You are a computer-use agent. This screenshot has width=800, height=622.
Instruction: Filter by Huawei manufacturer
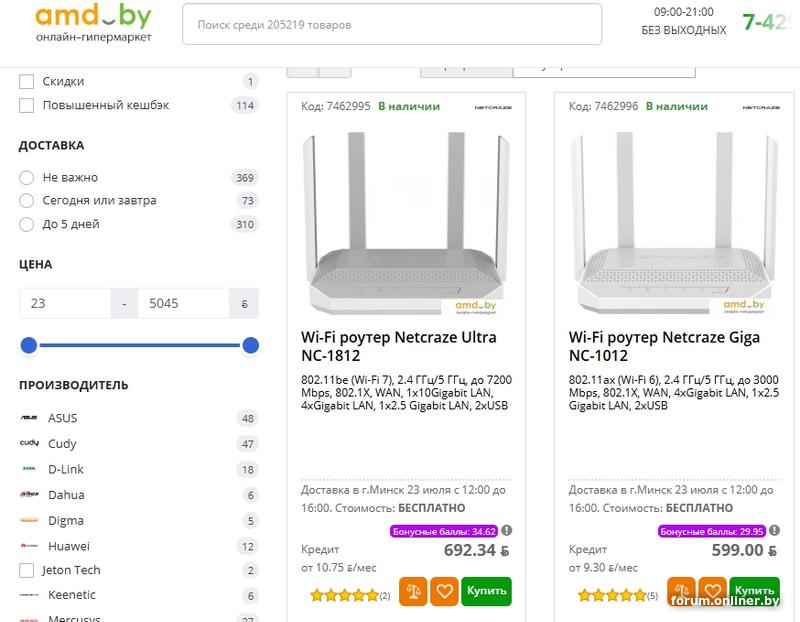click(69, 546)
